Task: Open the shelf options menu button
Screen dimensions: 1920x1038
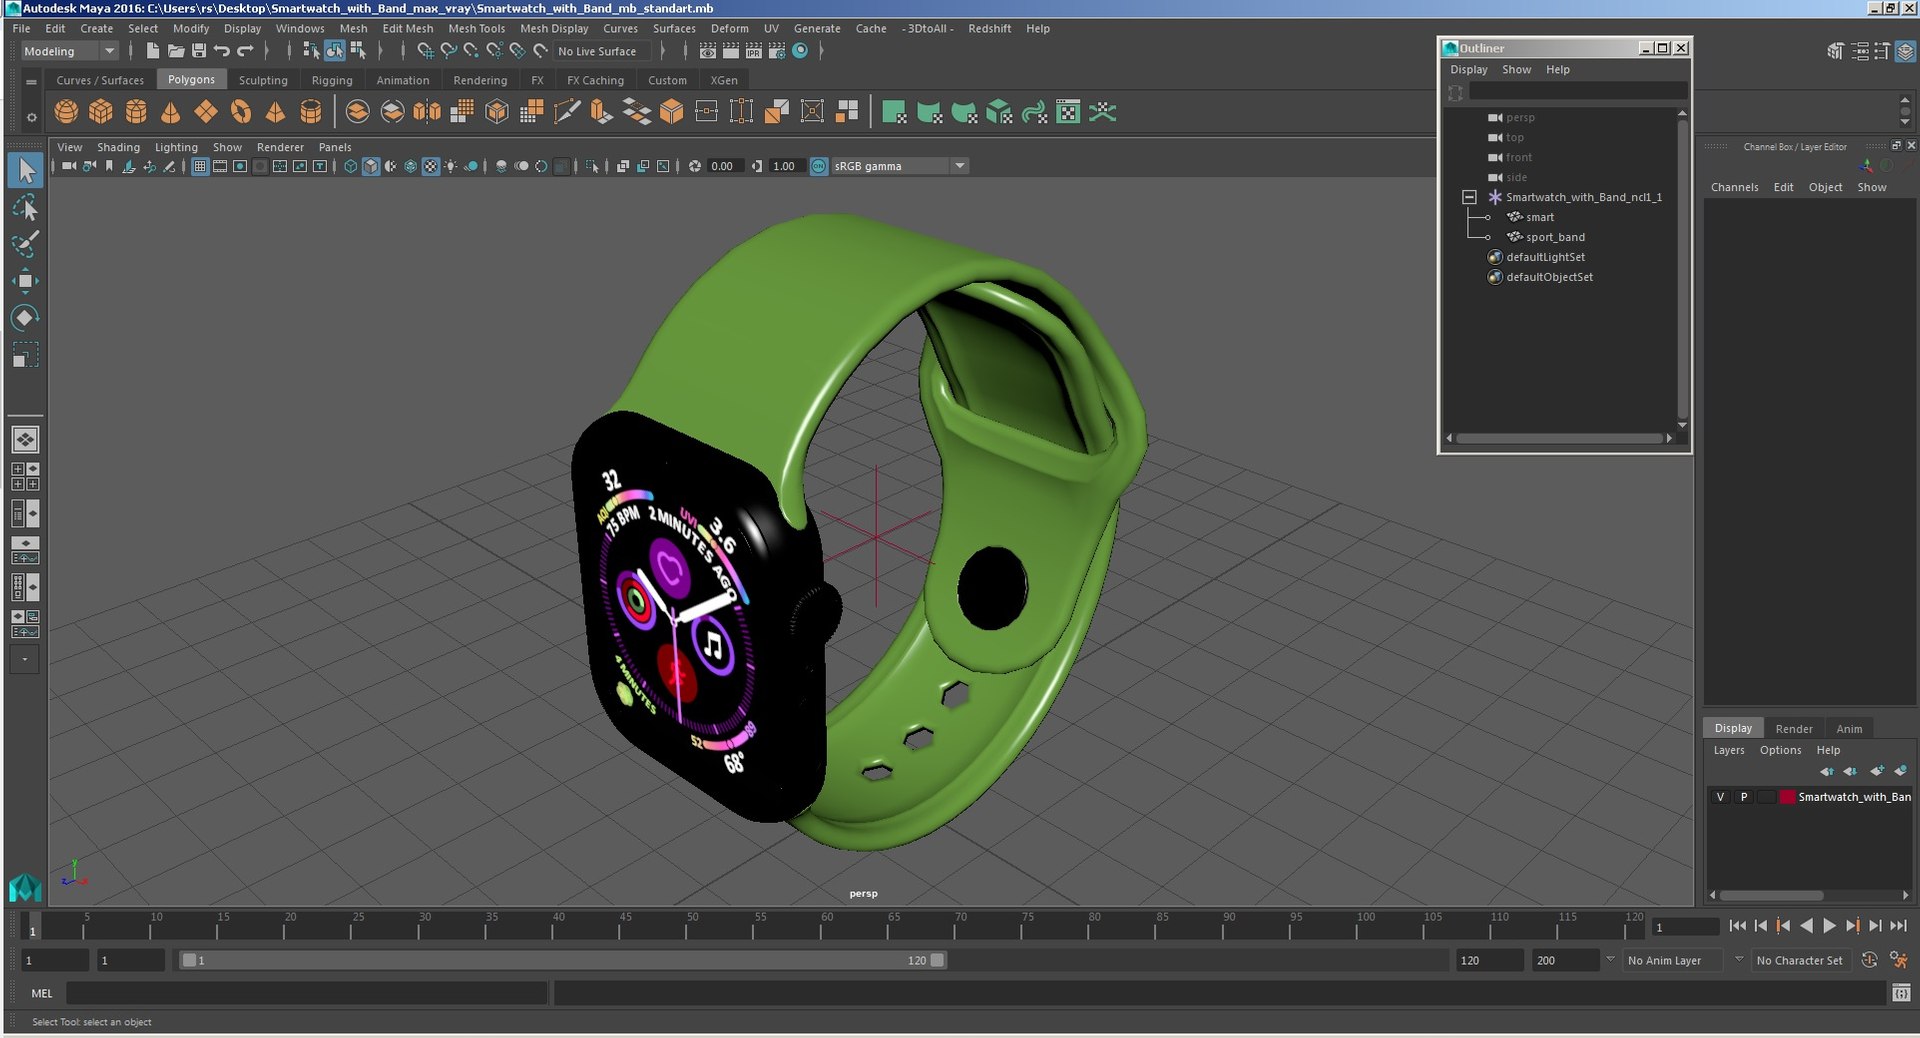Action: (x=31, y=117)
